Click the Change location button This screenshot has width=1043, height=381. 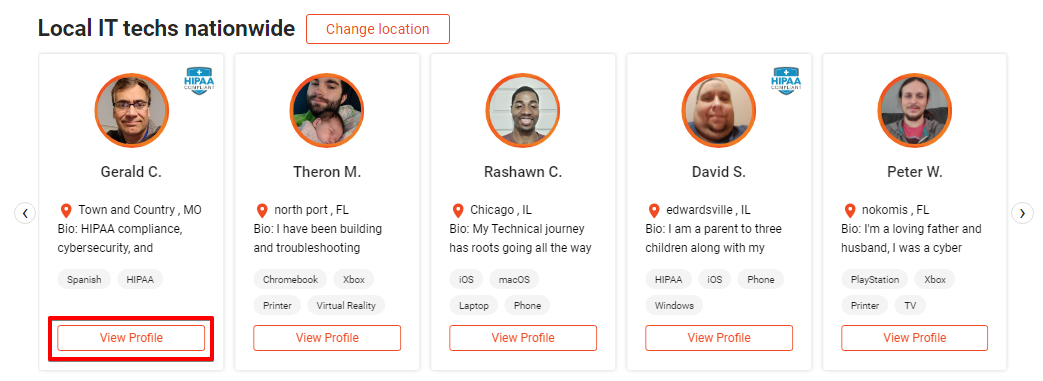pos(378,29)
